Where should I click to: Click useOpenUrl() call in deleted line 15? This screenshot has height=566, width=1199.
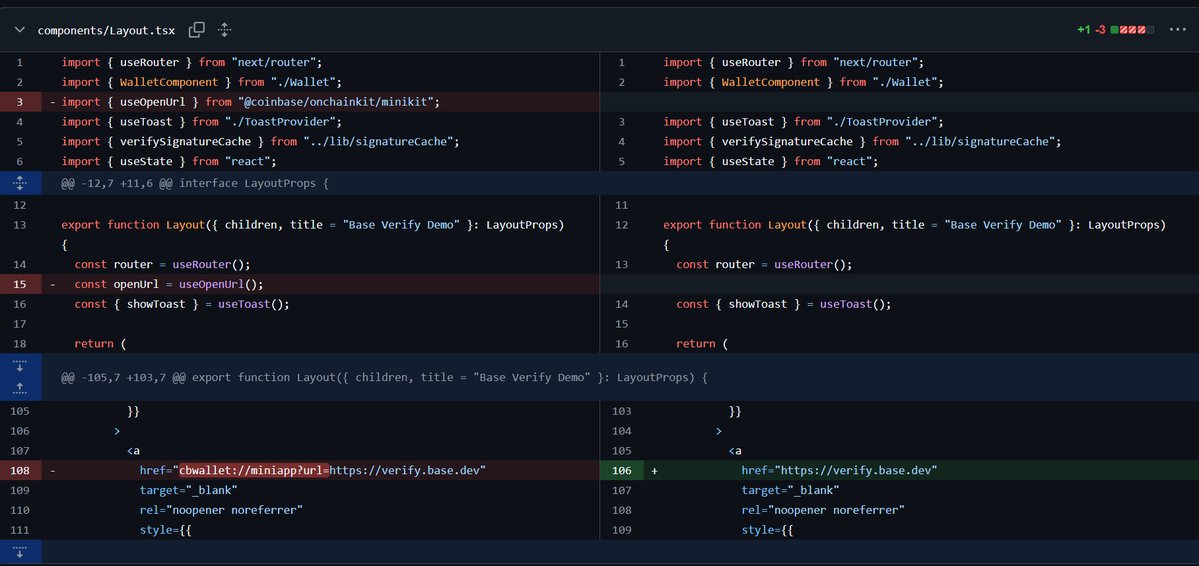(221, 284)
